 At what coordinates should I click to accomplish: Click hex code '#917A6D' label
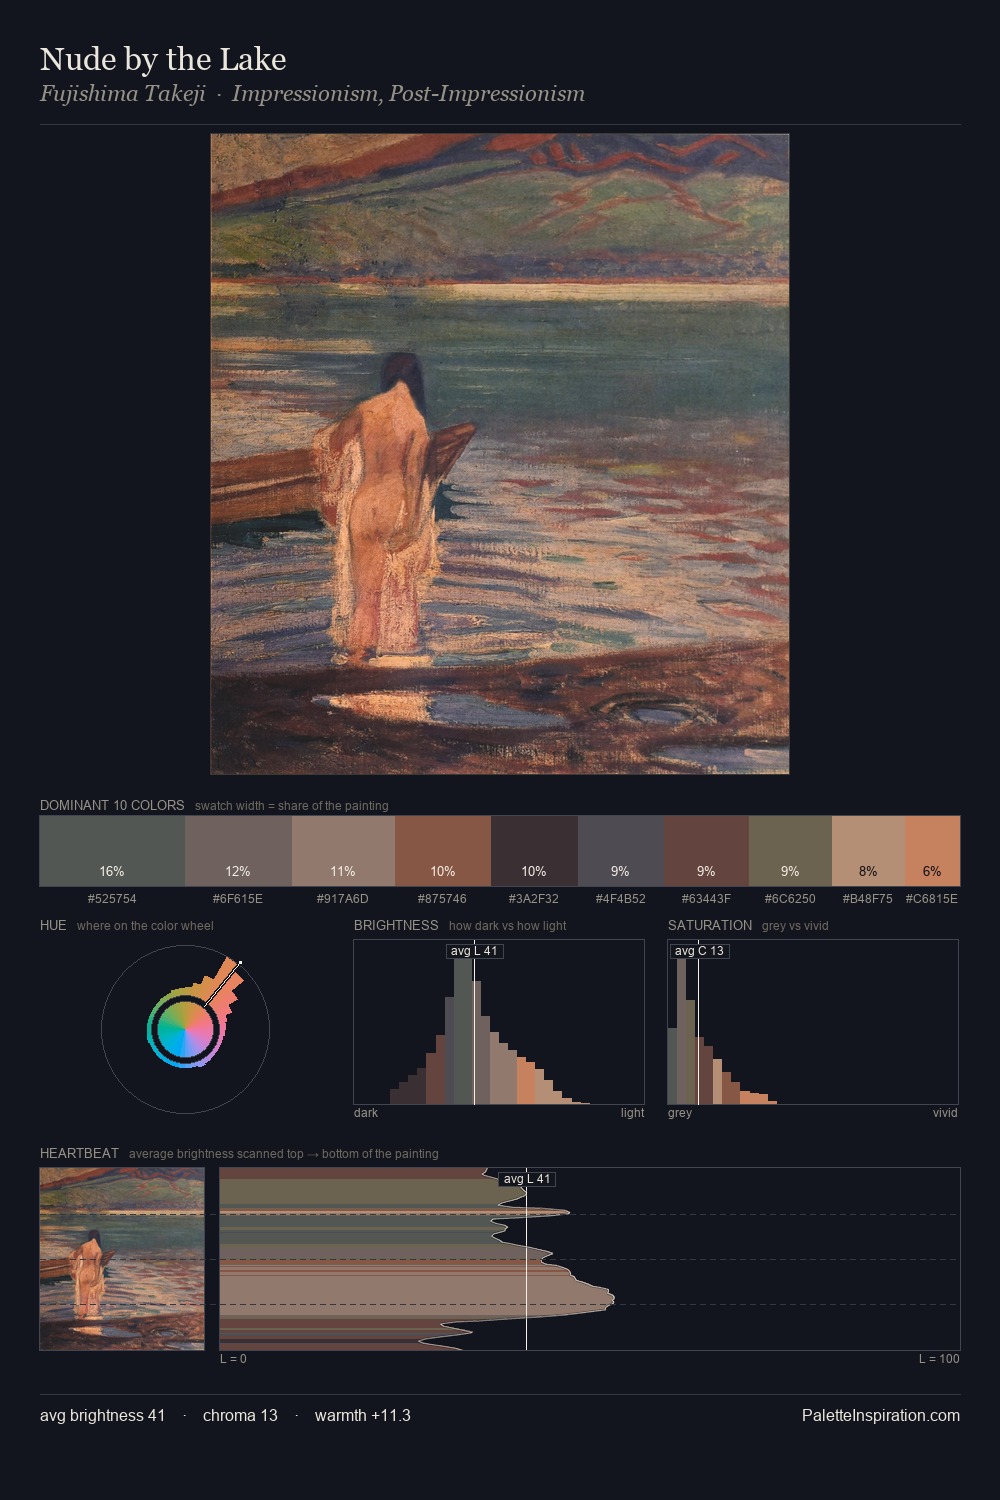click(x=343, y=899)
